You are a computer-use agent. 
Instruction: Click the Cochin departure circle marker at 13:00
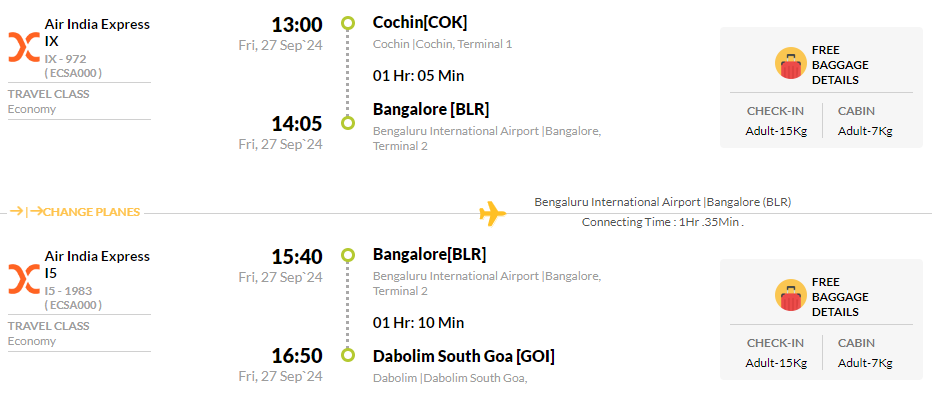pyautogui.click(x=348, y=24)
